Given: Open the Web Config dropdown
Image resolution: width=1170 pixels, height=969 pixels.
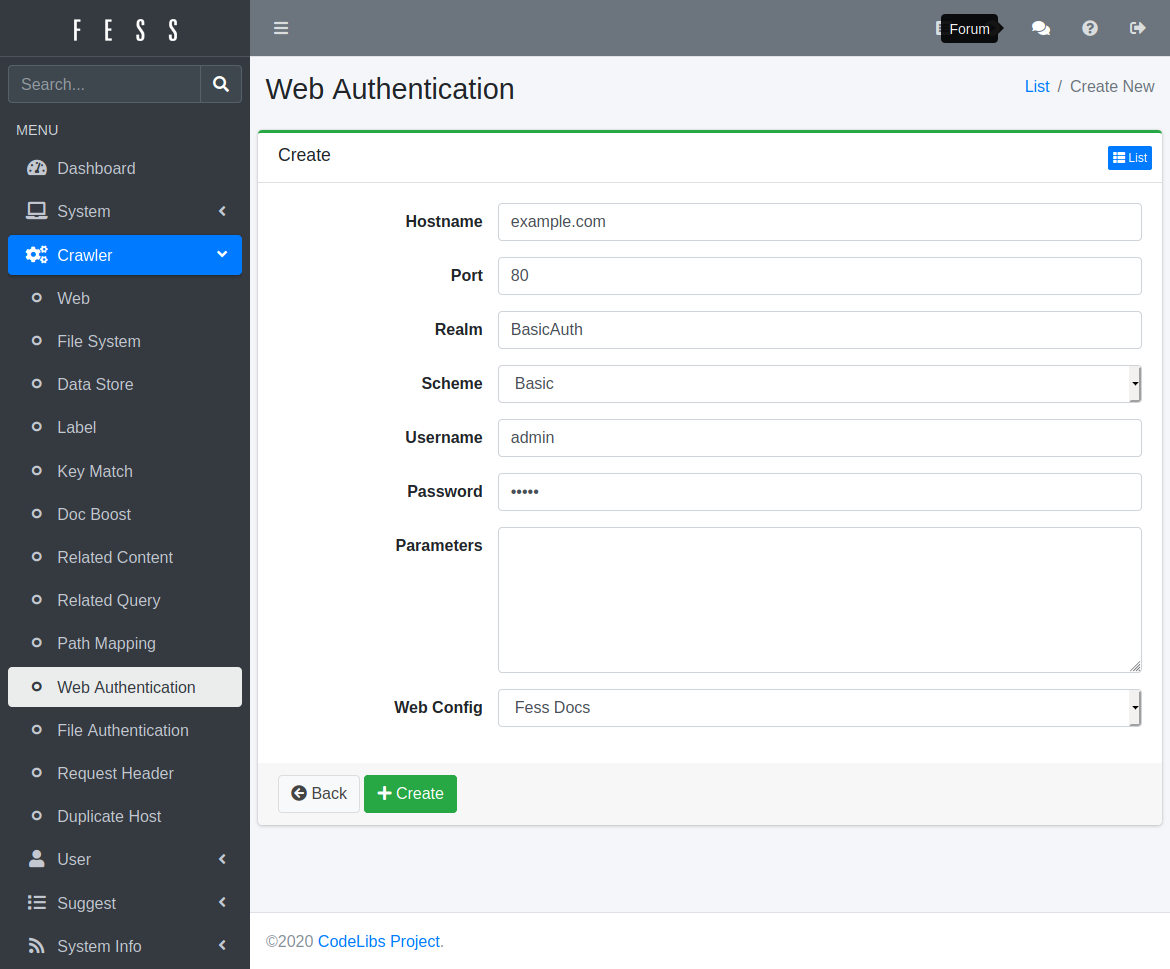Looking at the screenshot, I should tap(819, 708).
